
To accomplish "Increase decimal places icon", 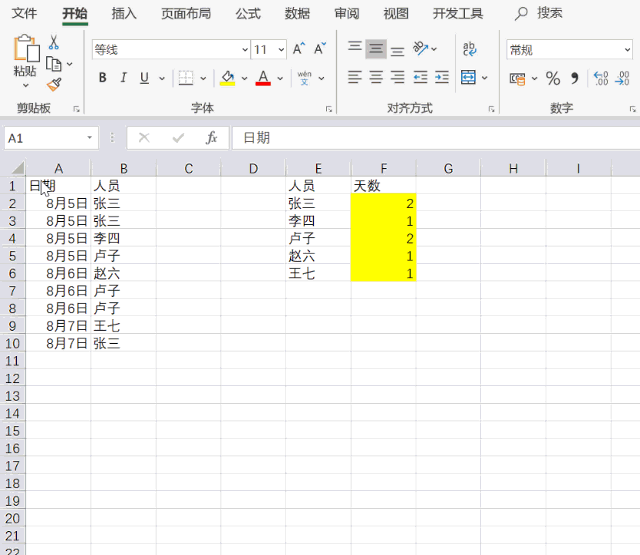I will (601, 78).
